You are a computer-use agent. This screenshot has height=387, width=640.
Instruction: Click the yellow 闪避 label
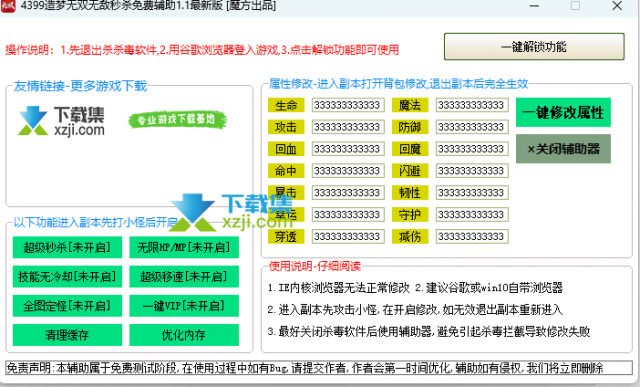click(x=410, y=171)
